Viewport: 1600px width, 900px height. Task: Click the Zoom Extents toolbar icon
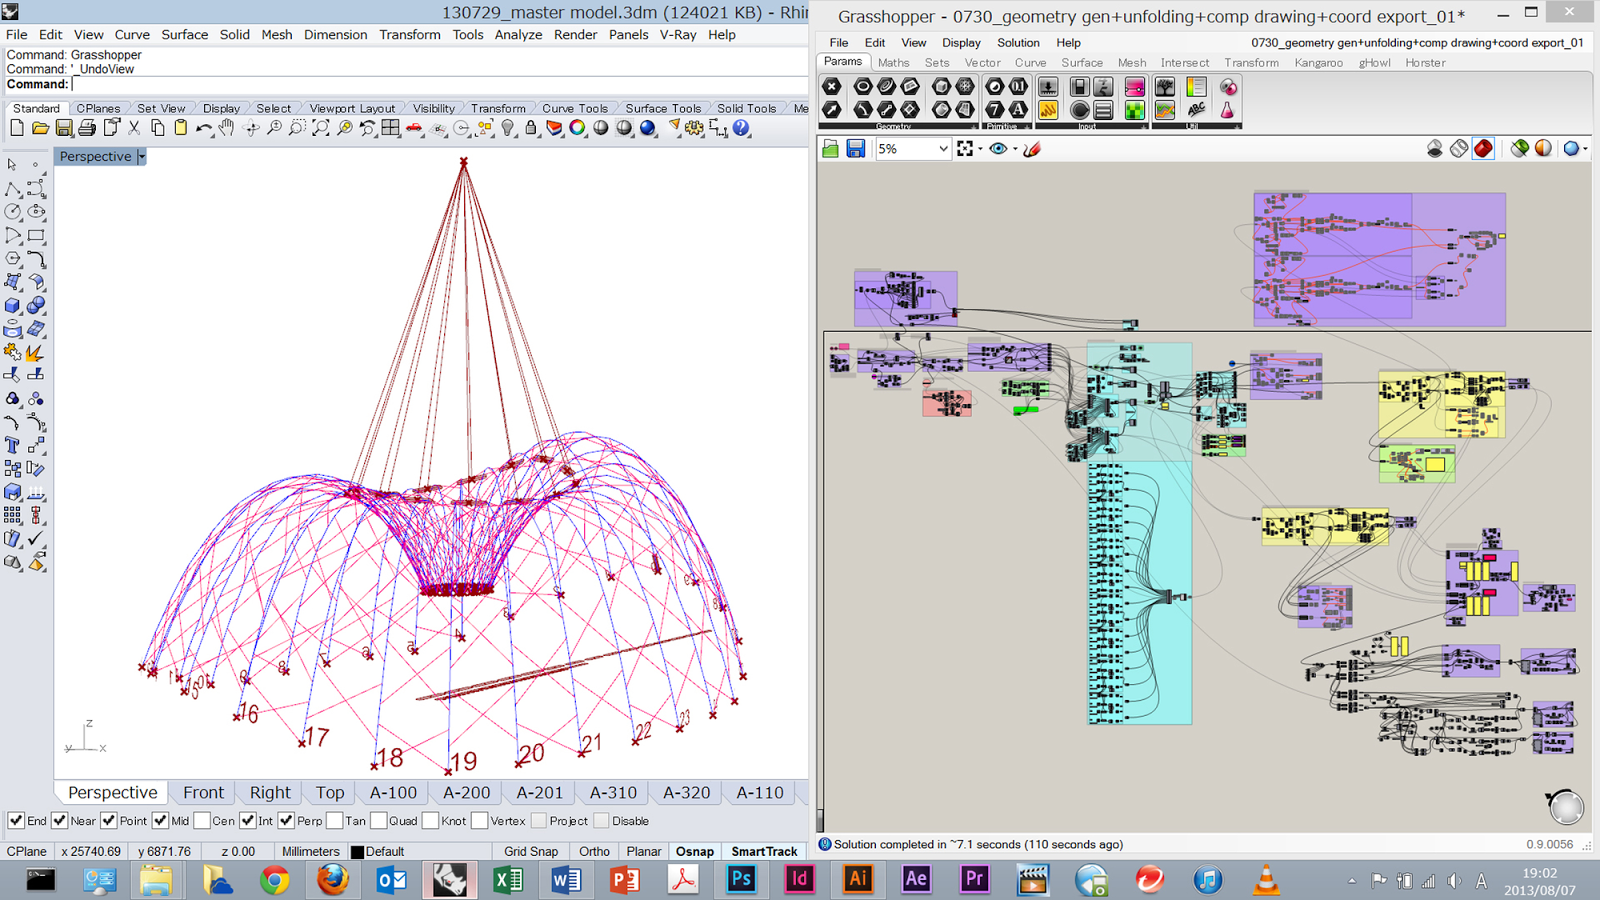pos(320,128)
